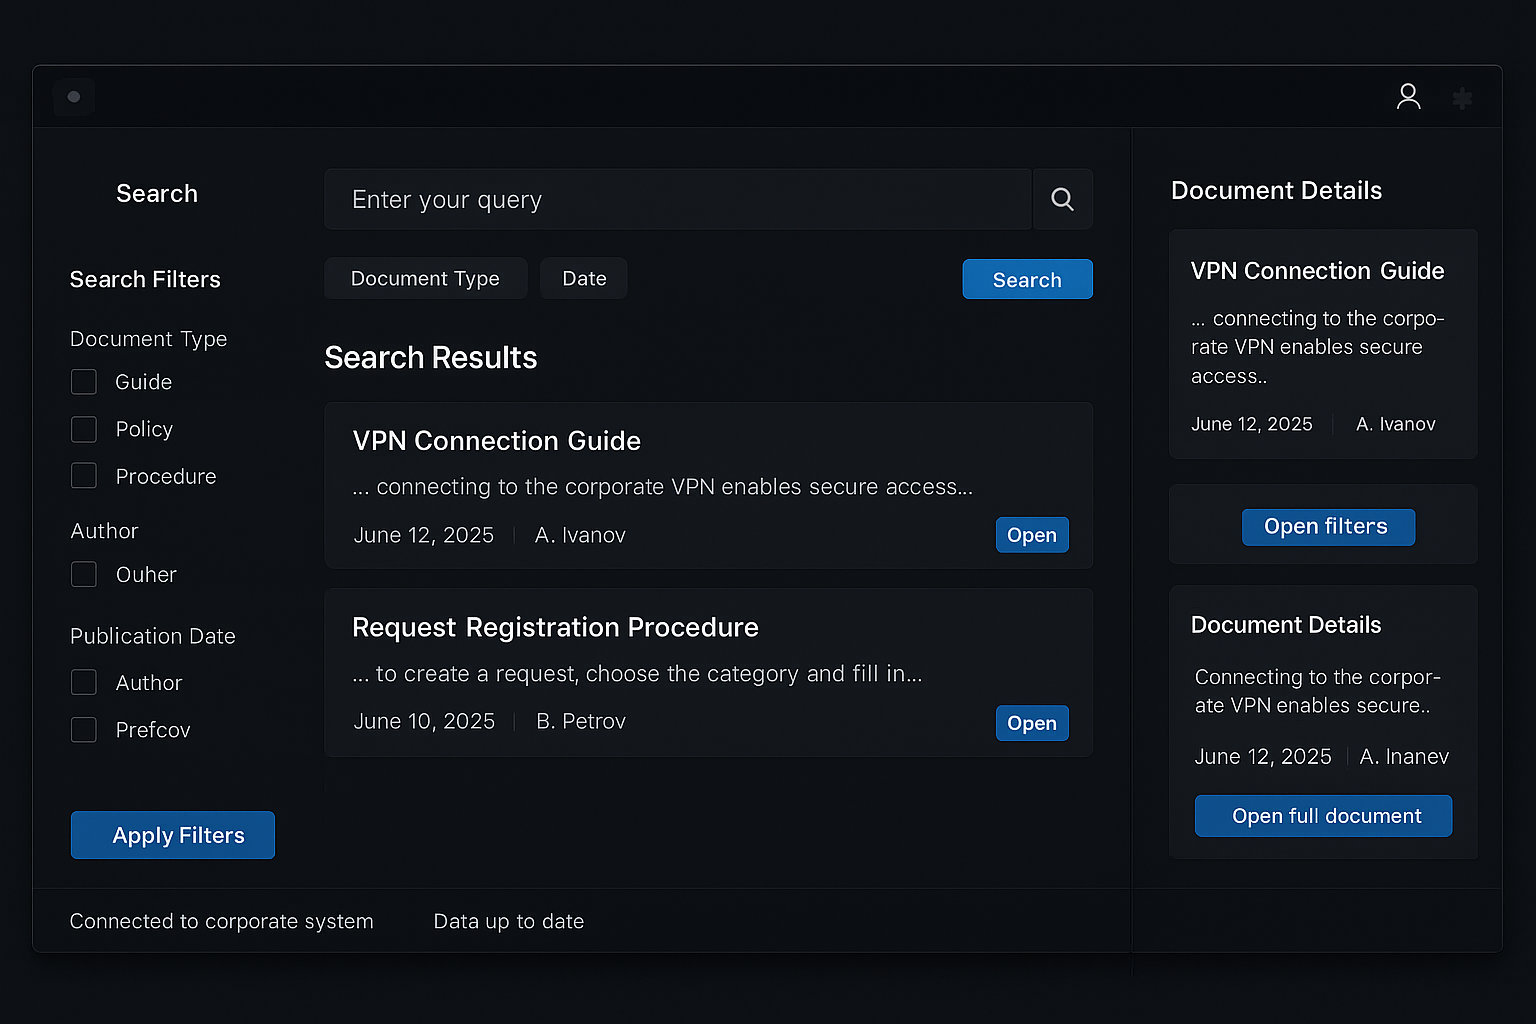This screenshot has height=1024, width=1536.
Task: Toggle the Ouher author checkbox
Action: tap(84, 574)
